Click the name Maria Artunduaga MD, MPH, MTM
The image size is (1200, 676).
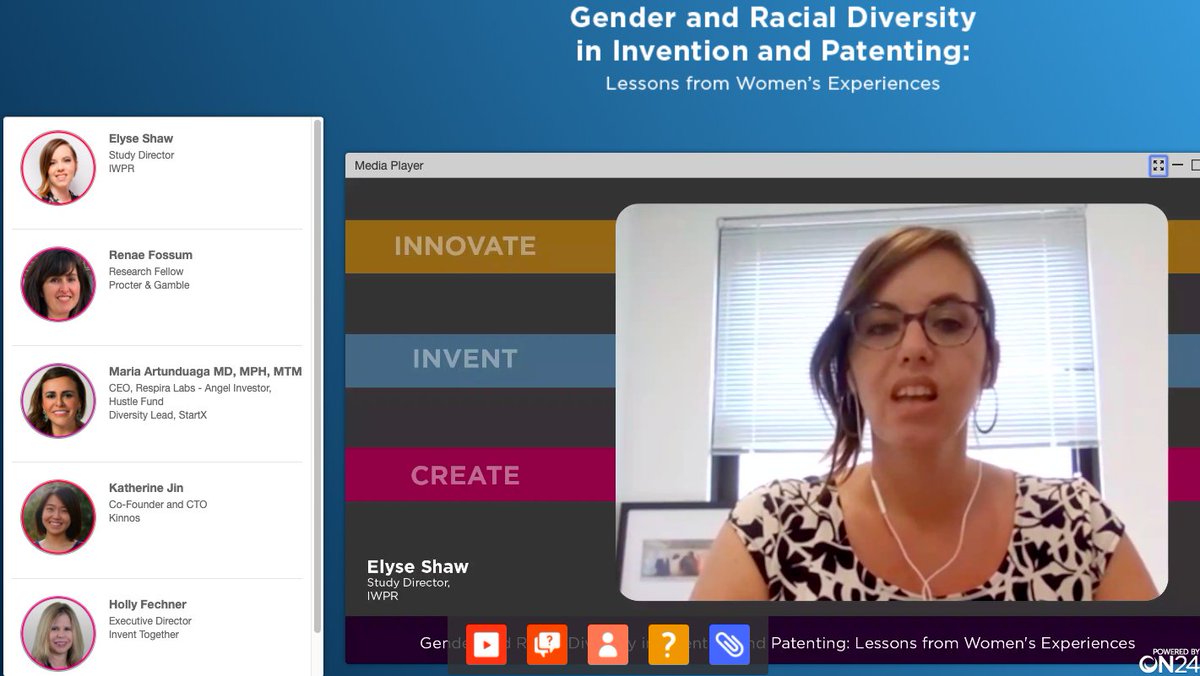pyautogui.click(x=205, y=371)
